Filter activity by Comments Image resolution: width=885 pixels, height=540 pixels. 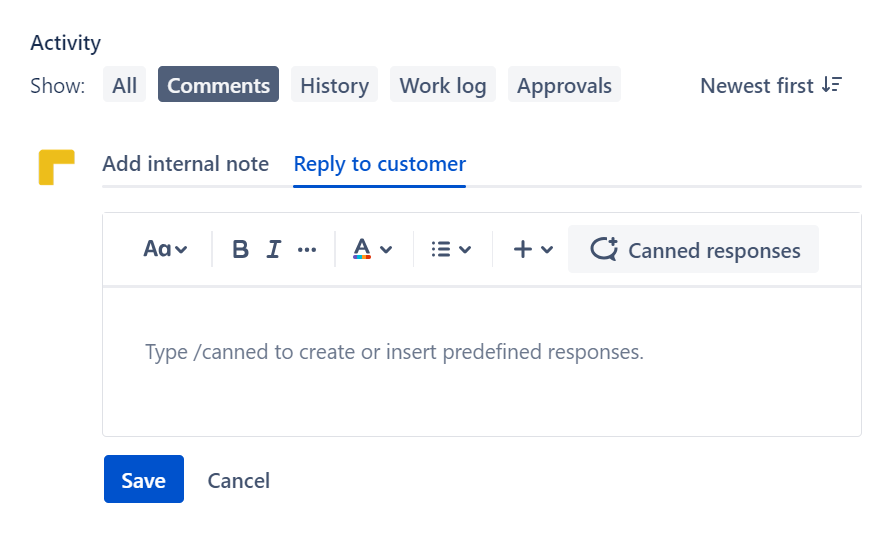tap(218, 86)
